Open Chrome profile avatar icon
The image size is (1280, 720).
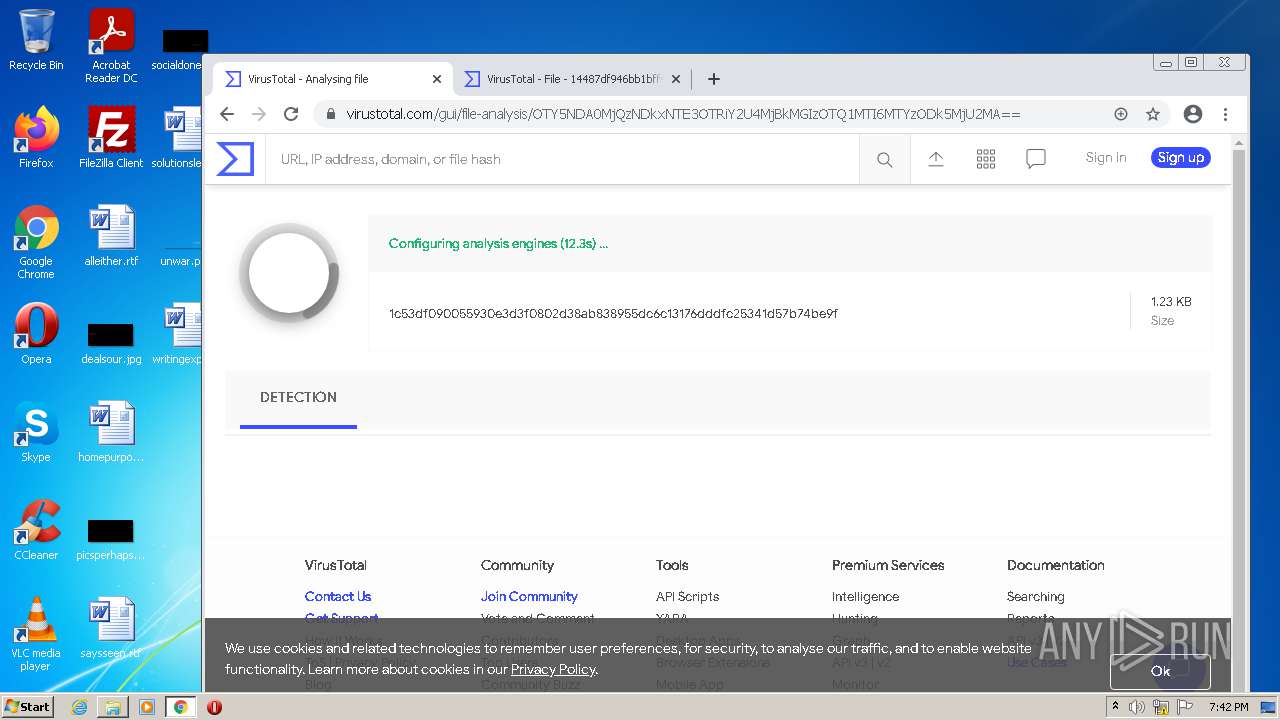click(x=1192, y=114)
